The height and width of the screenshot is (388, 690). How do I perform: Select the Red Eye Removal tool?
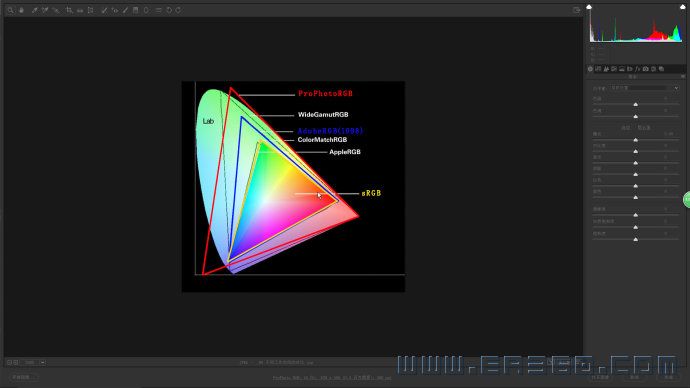115,10
